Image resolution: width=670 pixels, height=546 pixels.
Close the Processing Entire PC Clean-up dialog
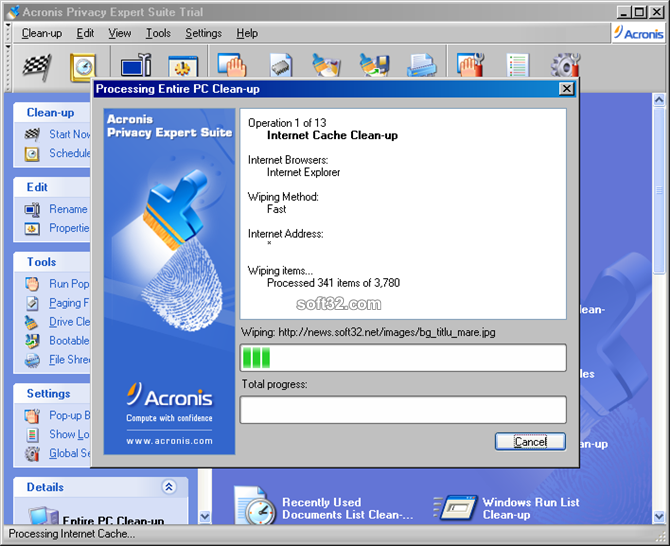tap(566, 89)
